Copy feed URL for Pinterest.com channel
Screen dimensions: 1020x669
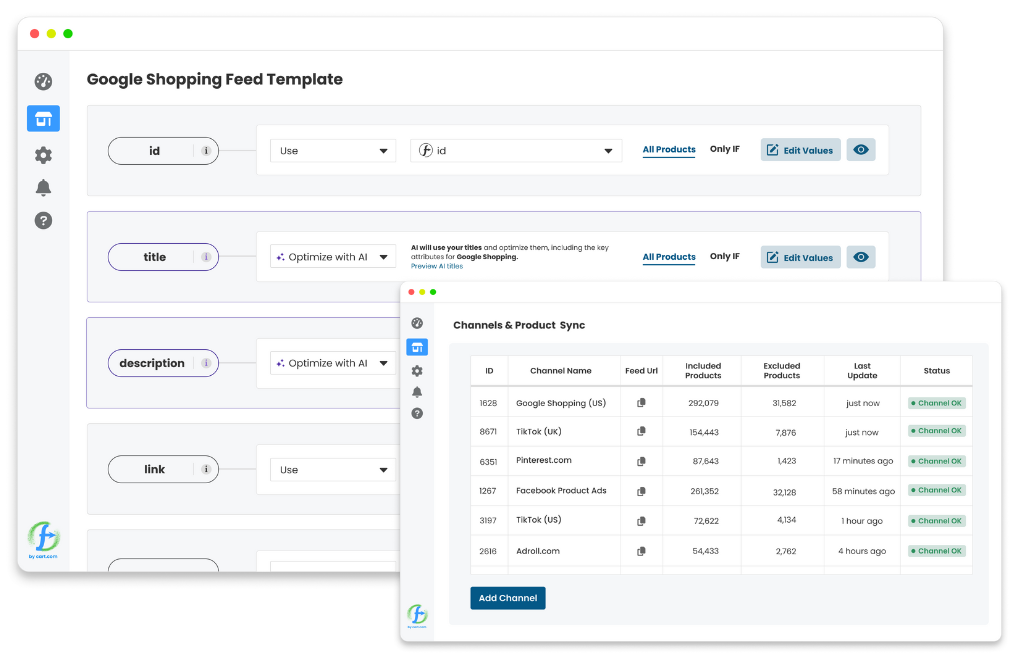641,462
